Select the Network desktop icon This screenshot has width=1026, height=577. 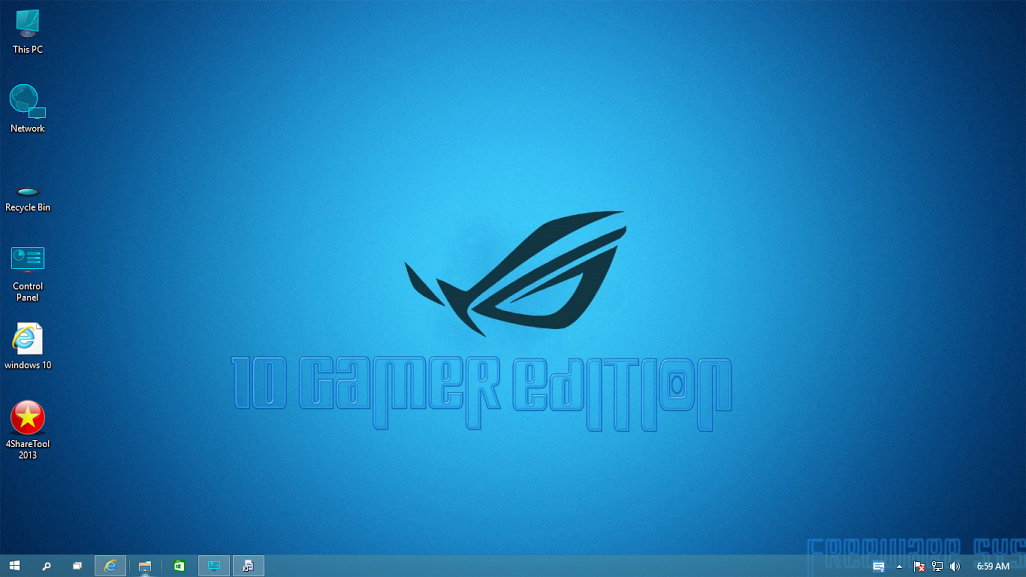pyautogui.click(x=27, y=109)
